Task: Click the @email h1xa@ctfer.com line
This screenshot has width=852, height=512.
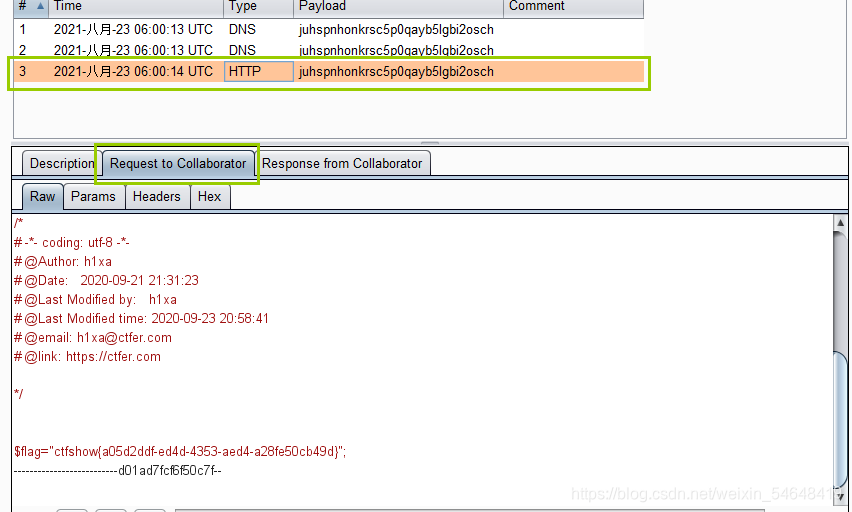Action: pos(93,338)
